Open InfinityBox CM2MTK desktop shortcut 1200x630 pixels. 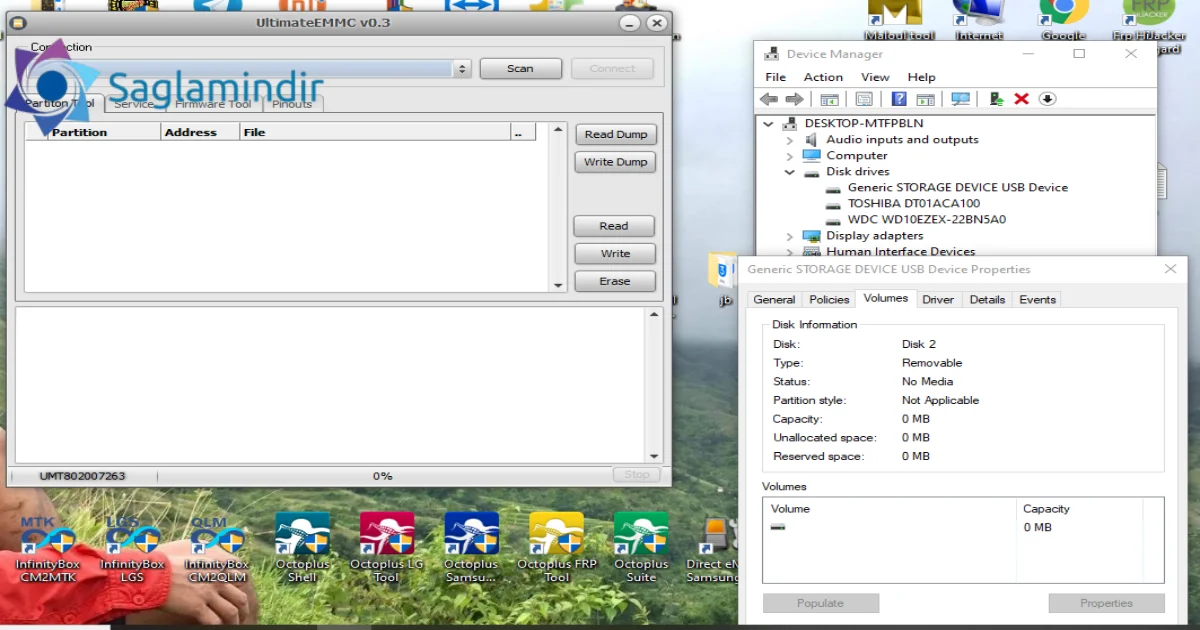point(48,548)
